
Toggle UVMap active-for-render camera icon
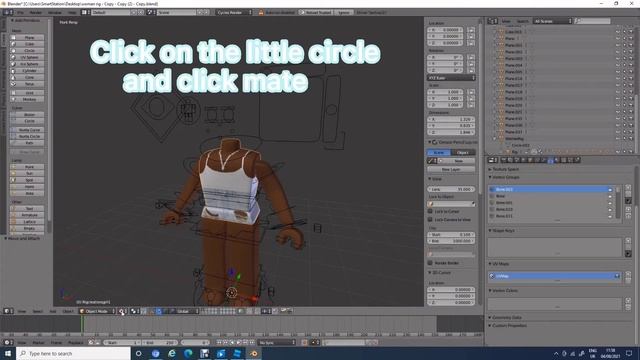tap(617, 276)
